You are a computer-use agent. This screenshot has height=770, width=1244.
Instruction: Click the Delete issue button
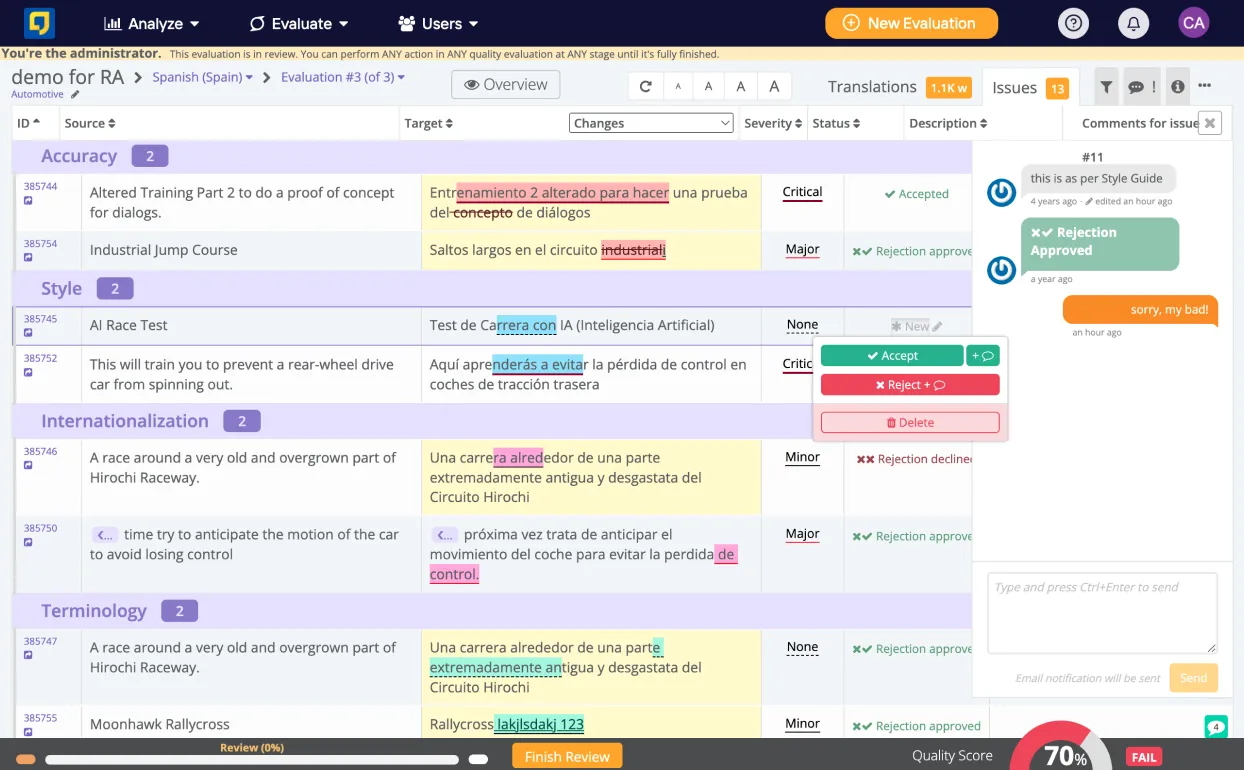pyautogui.click(x=910, y=423)
